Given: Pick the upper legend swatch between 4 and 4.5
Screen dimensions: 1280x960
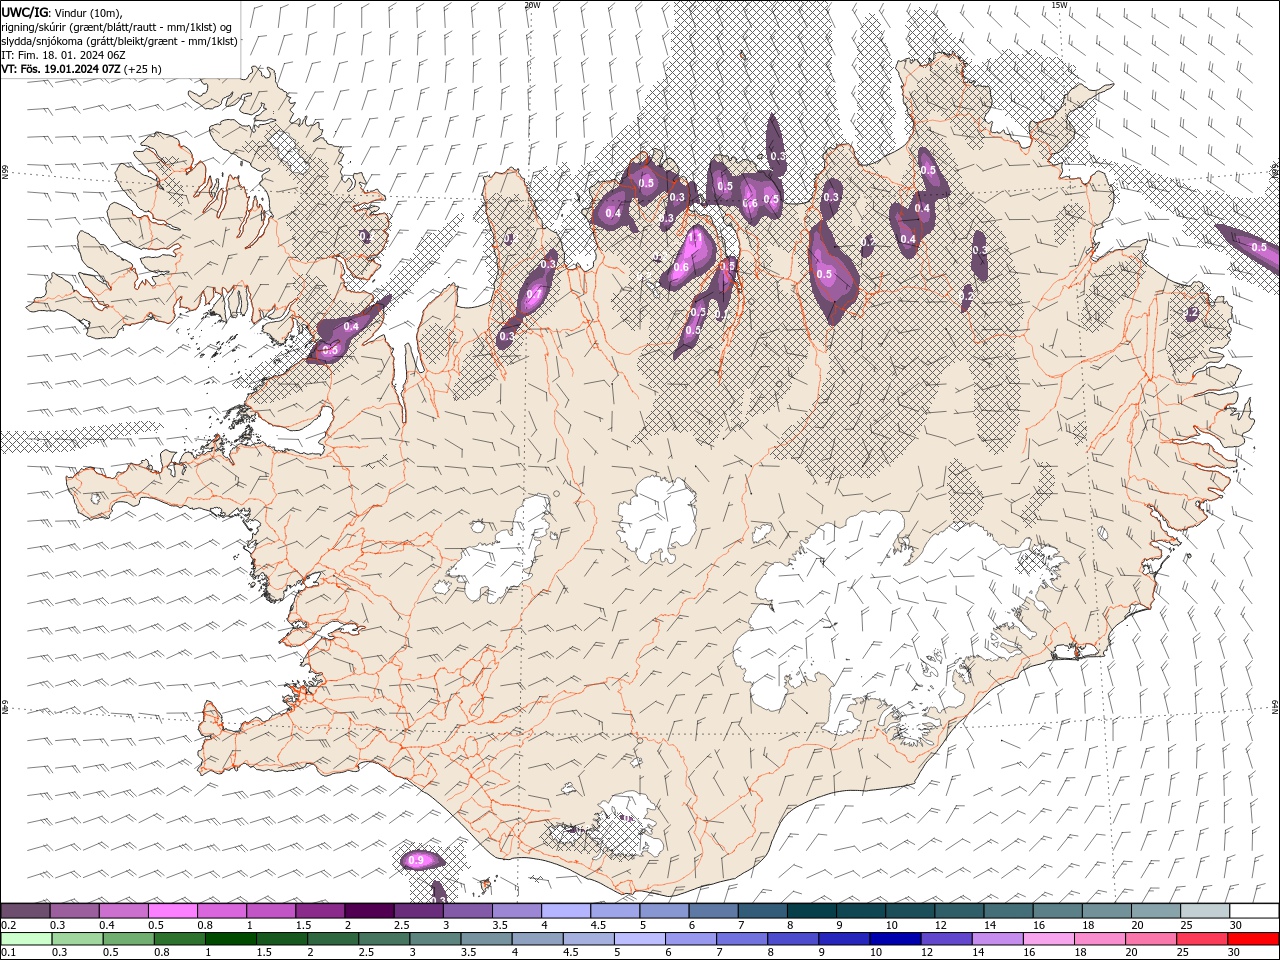Looking at the screenshot, I should tap(566, 911).
